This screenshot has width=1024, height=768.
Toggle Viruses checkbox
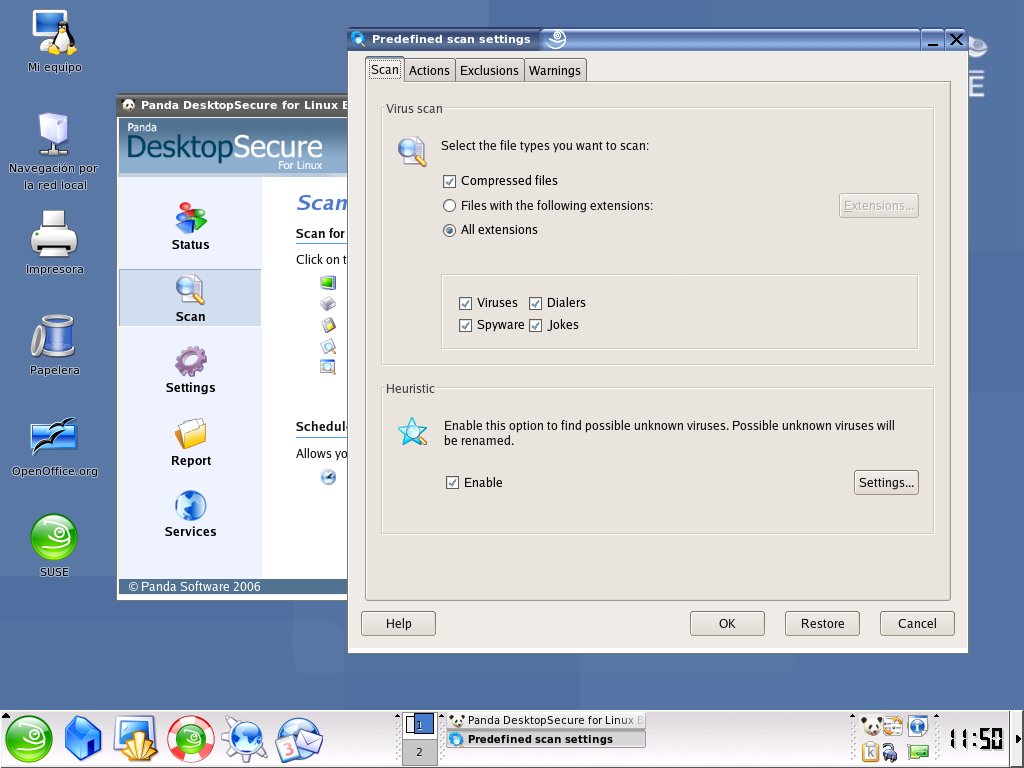point(465,303)
